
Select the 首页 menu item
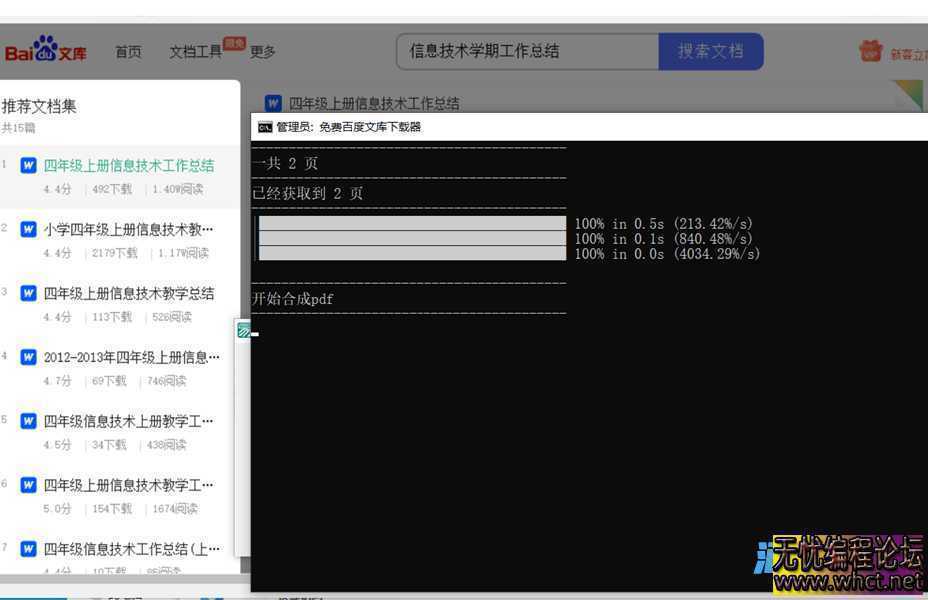pyautogui.click(x=128, y=52)
